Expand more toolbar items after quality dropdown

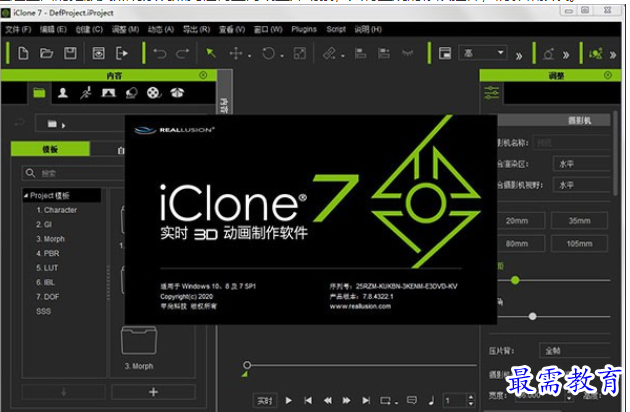pos(519,55)
